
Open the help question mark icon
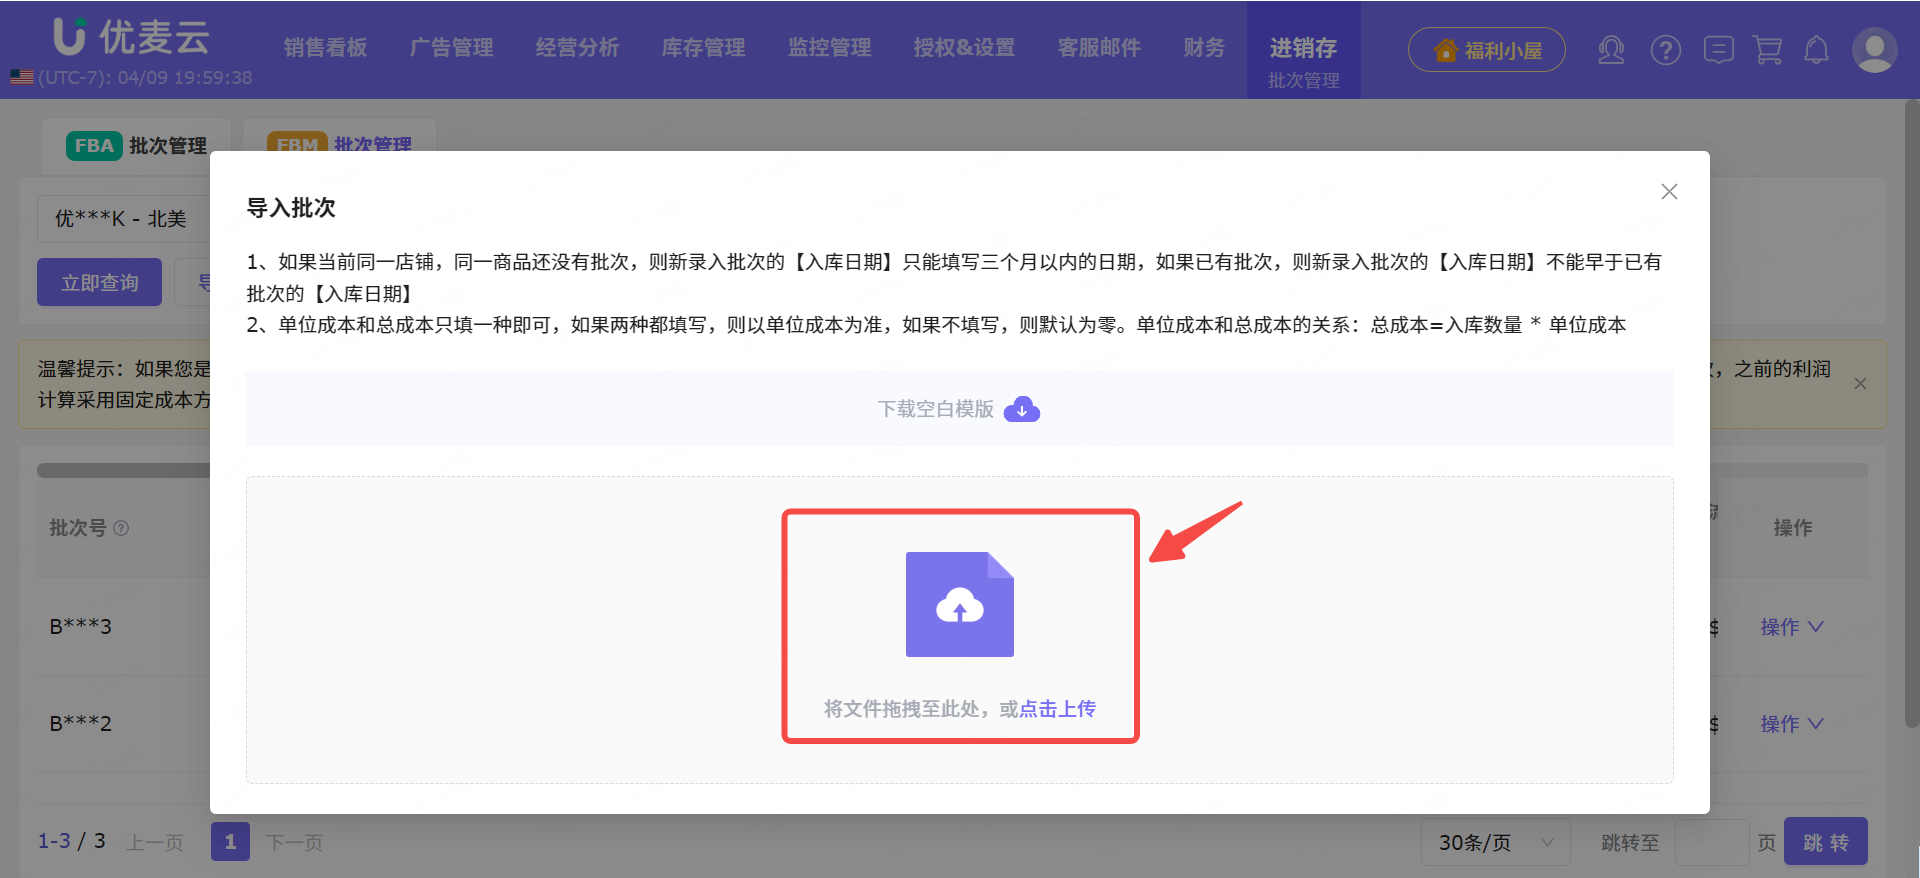[1665, 50]
